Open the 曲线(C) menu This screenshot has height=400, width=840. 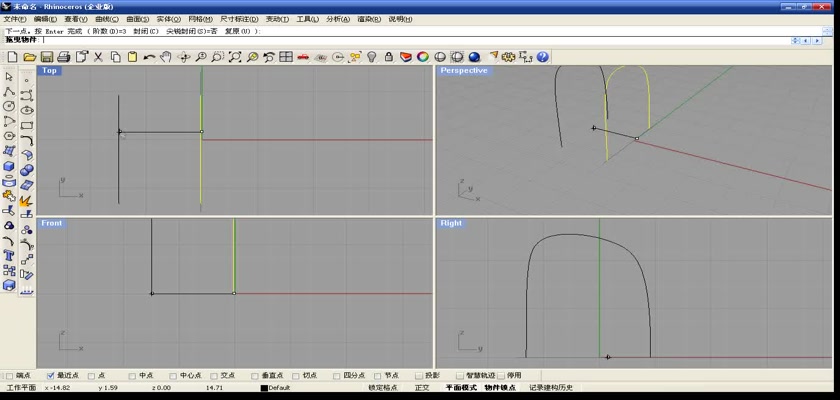pos(107,19)
